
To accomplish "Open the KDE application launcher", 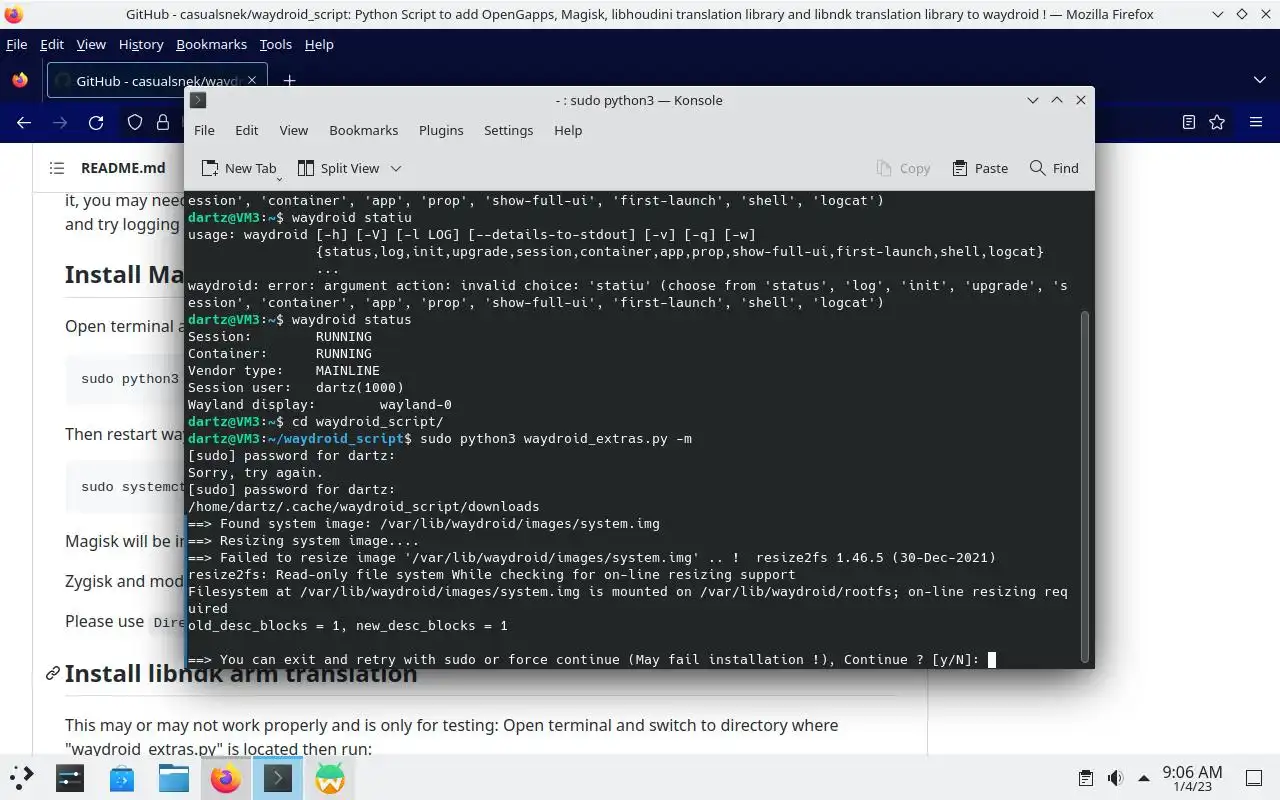I will coord(21,778).
